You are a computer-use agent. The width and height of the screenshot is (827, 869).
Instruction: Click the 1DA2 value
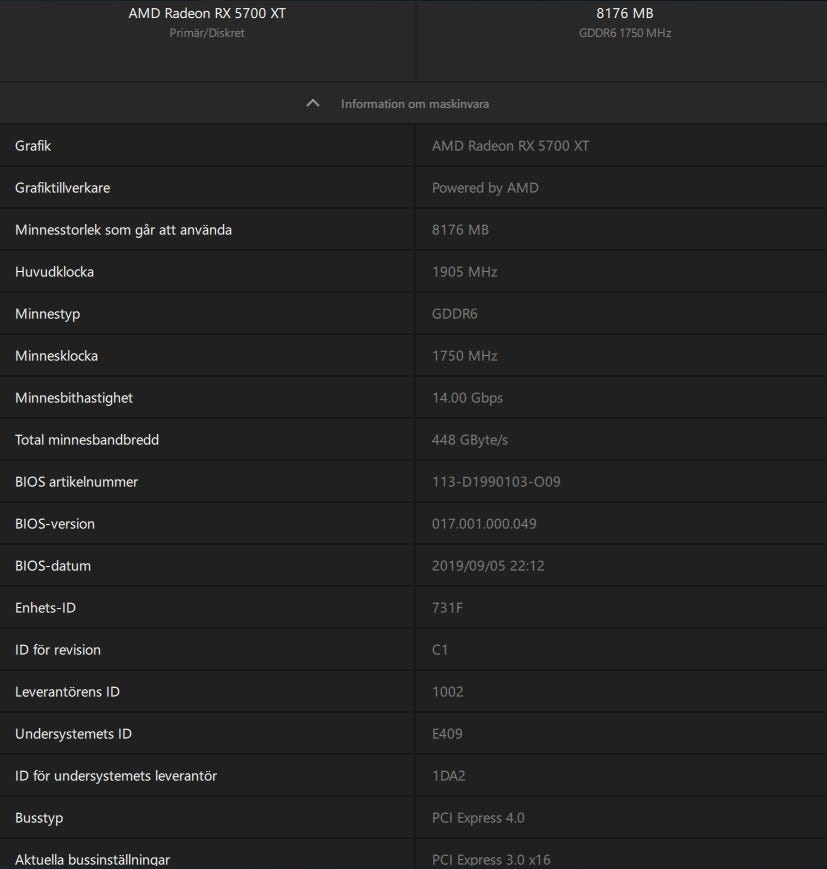(448, 776)
